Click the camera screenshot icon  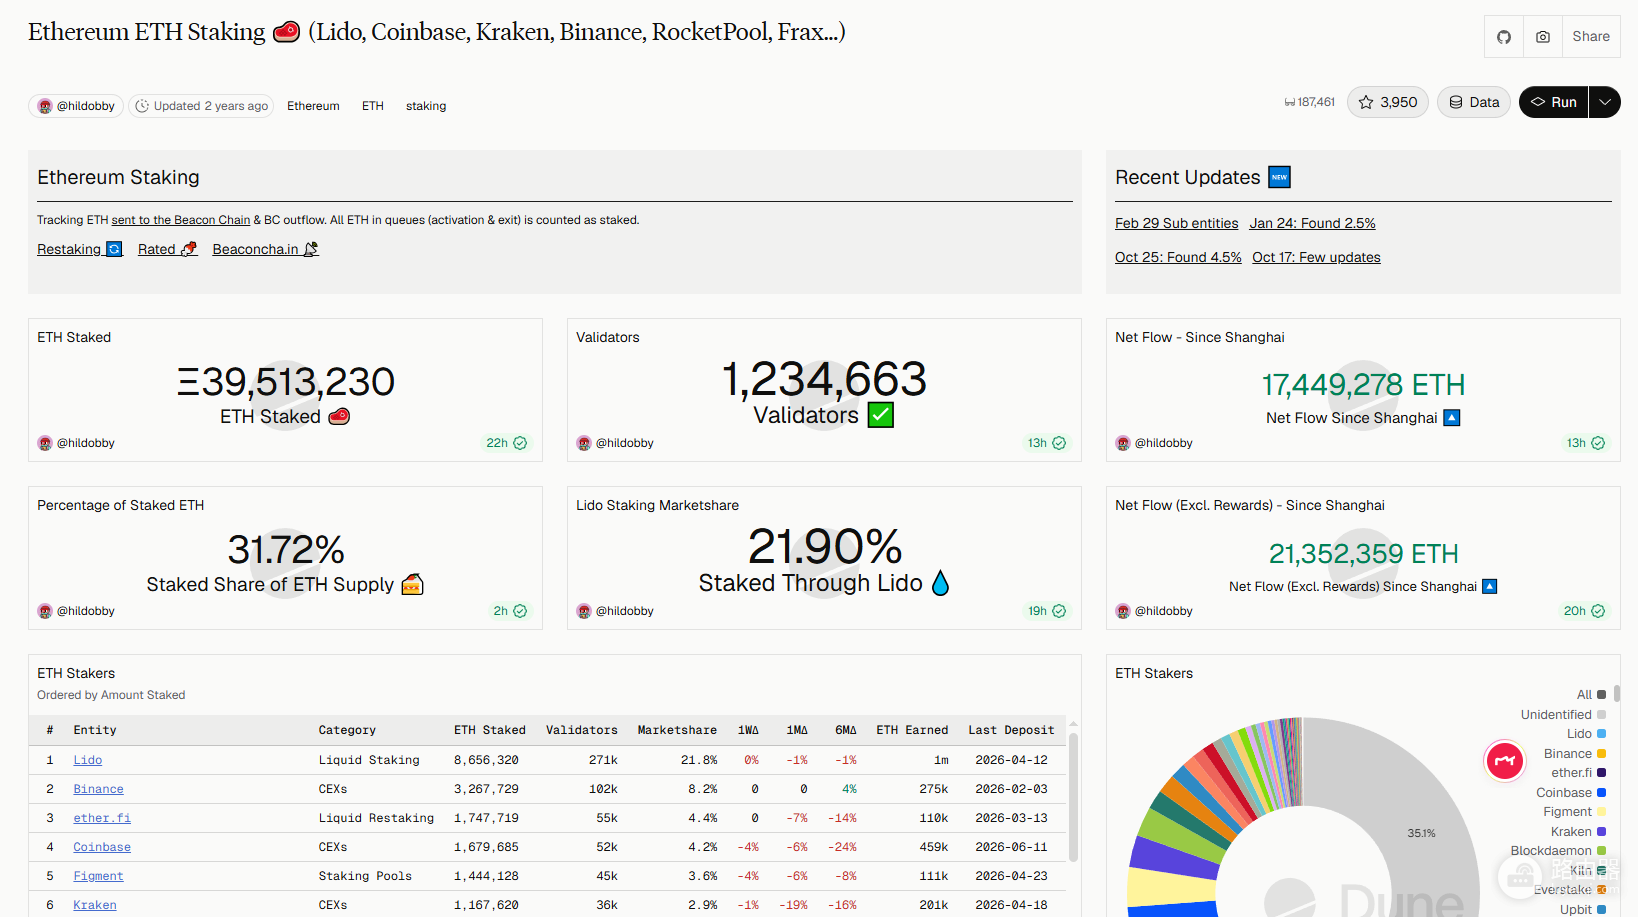pyautogui.click(x=1543, y=37)
